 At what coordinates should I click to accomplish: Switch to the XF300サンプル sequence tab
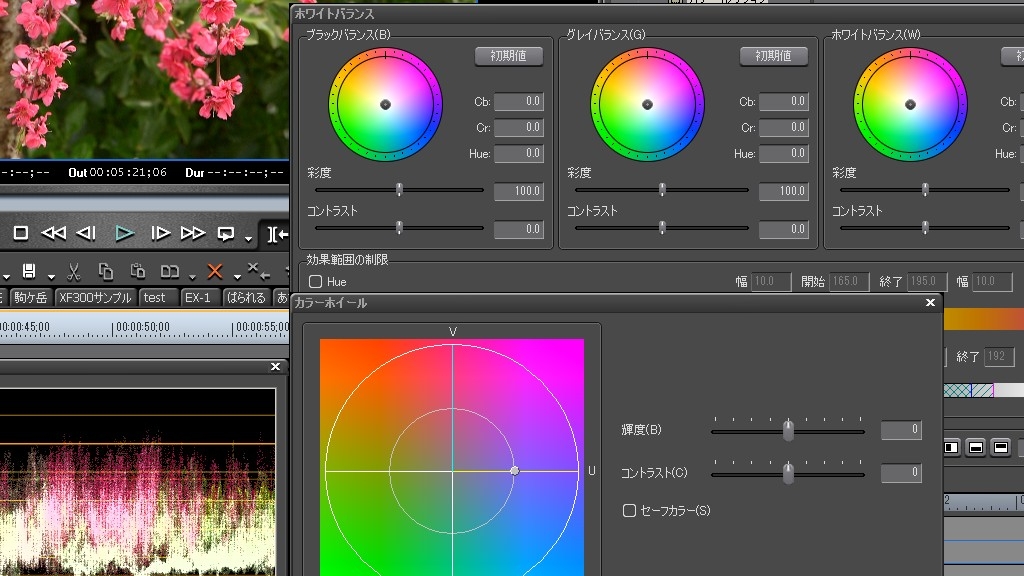95,298
